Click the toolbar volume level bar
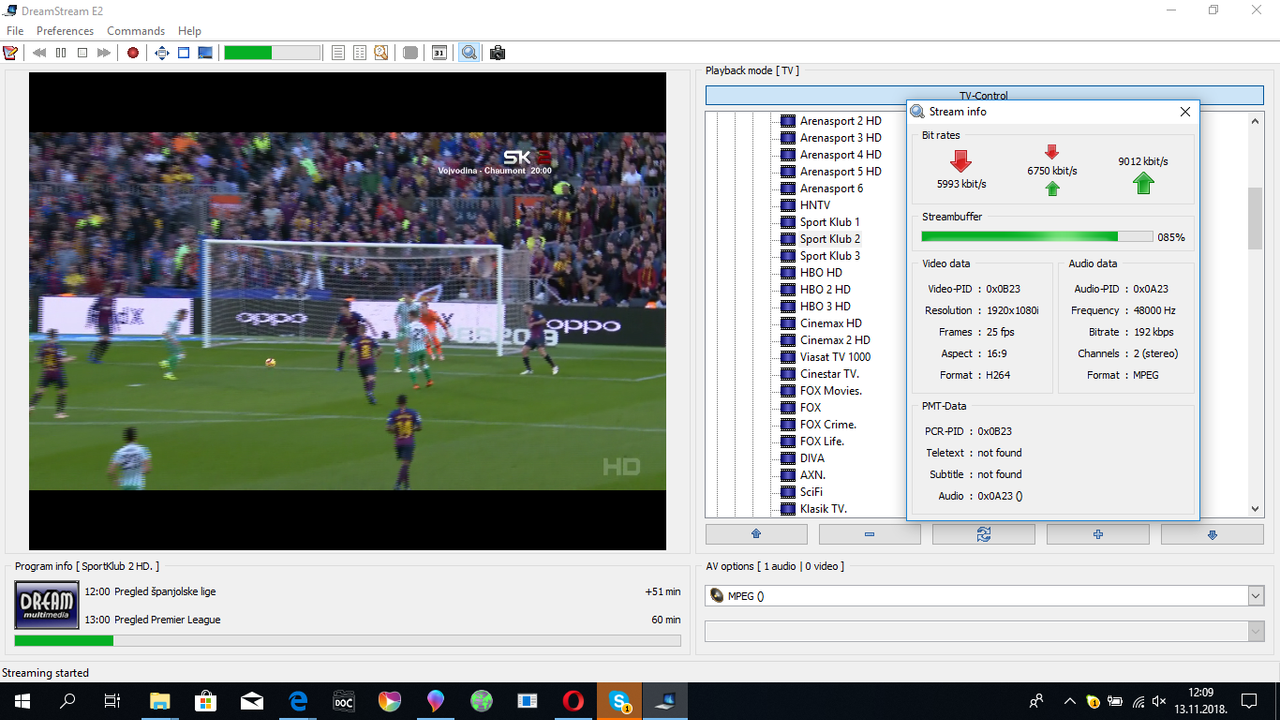The image size is (1280, 720). (272, 53)
